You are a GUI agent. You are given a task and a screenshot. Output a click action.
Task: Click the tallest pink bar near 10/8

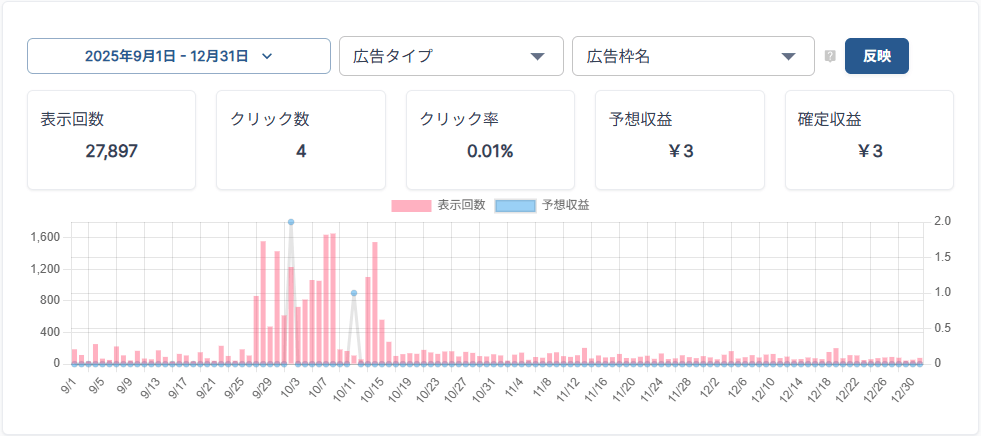coord(333,300)
